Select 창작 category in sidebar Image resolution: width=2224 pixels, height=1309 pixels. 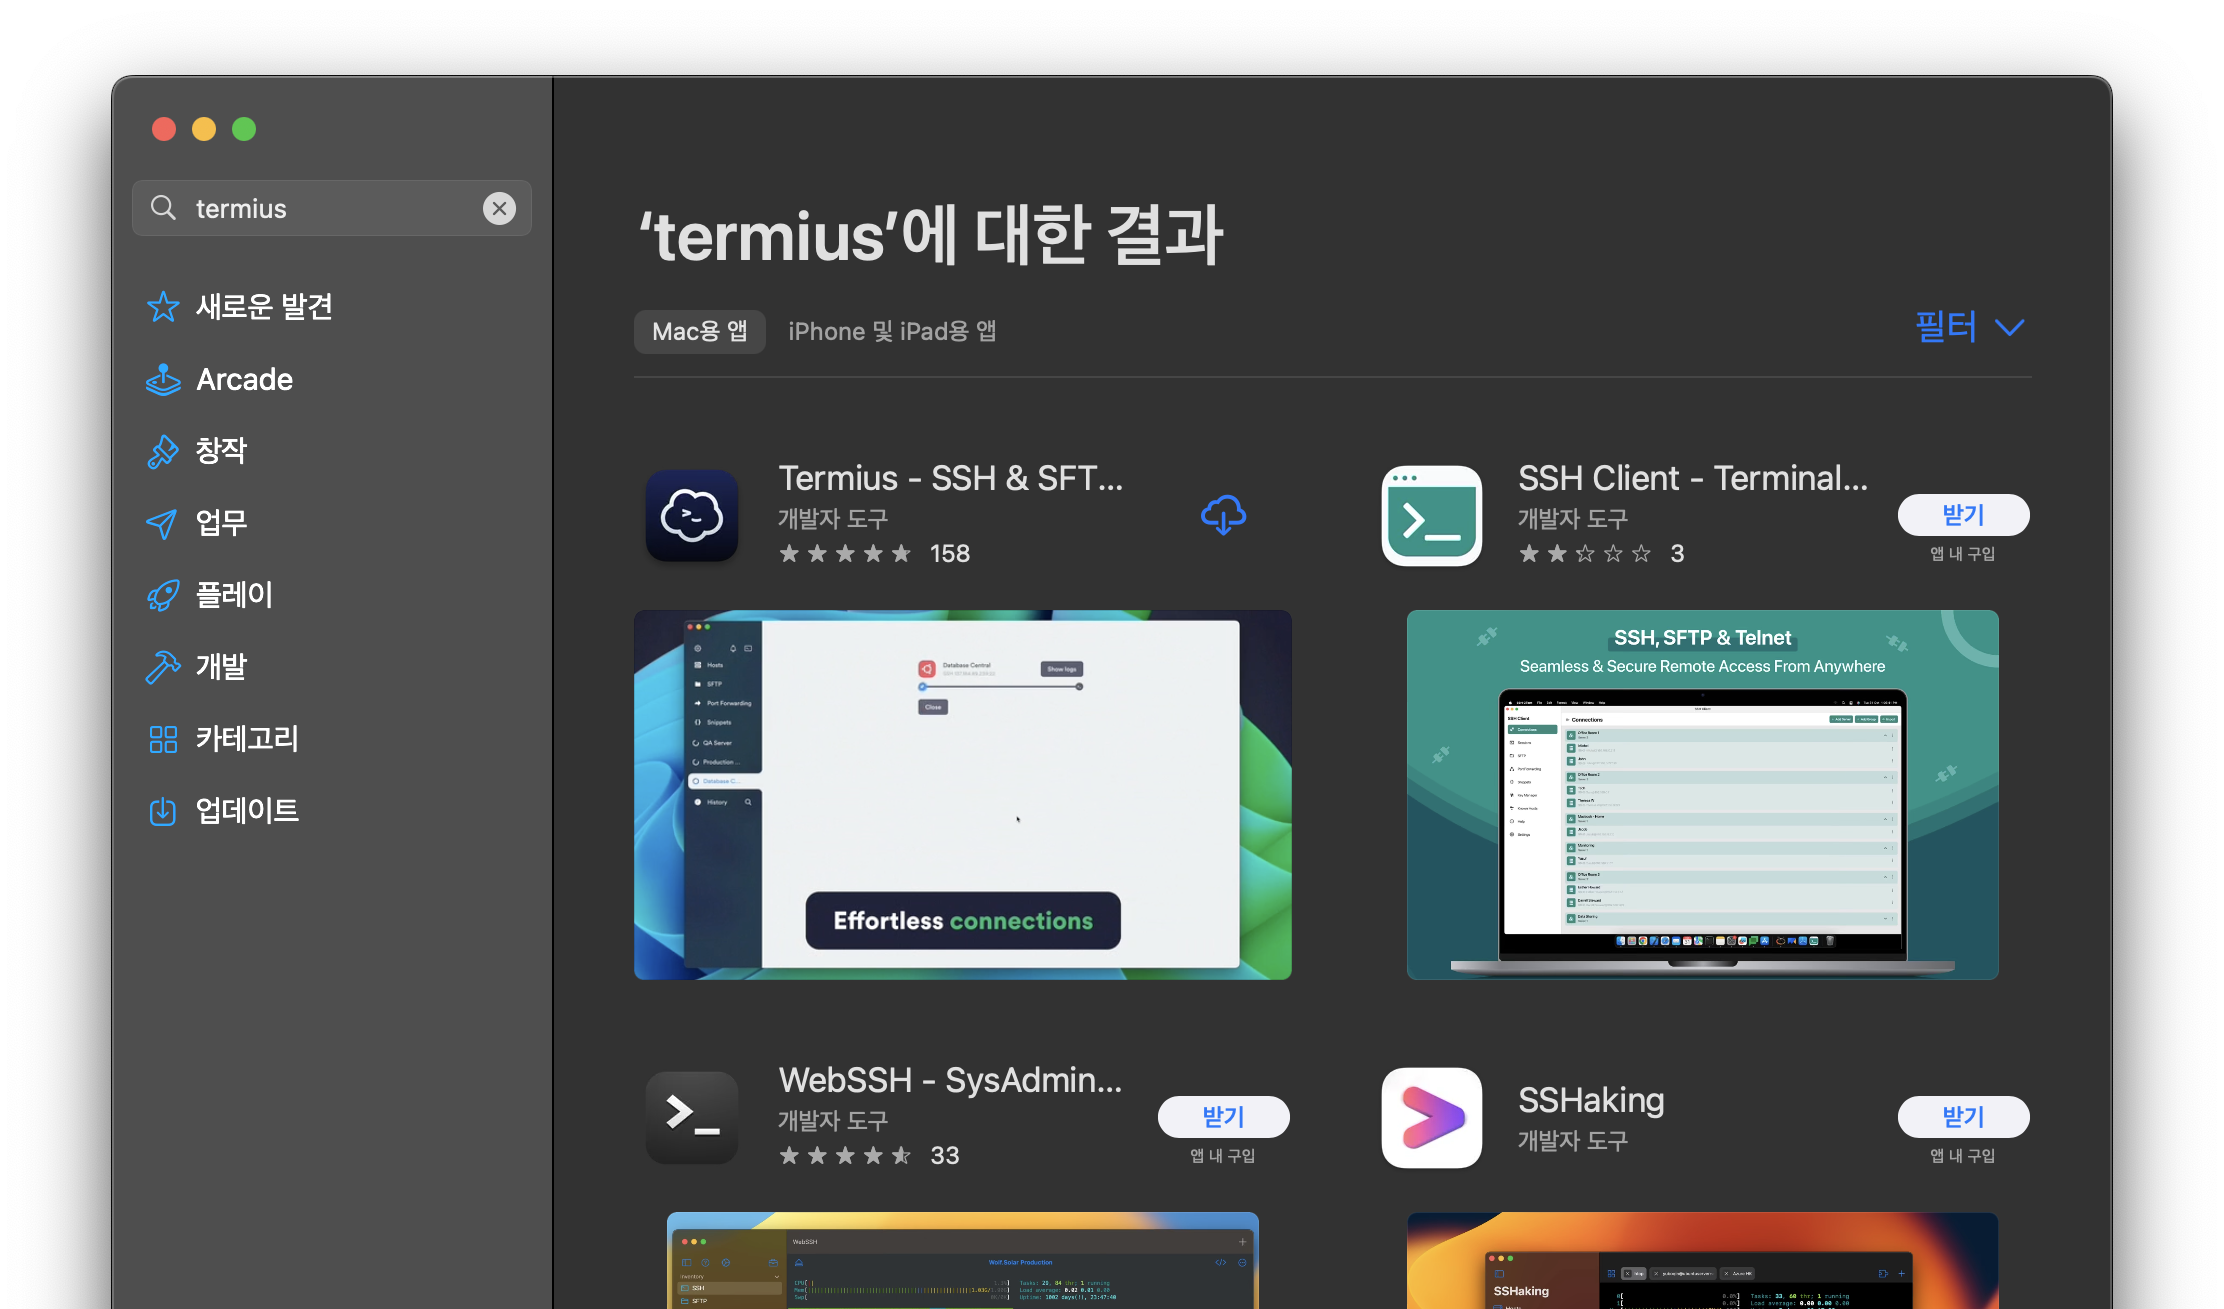[x=221, y=451]
